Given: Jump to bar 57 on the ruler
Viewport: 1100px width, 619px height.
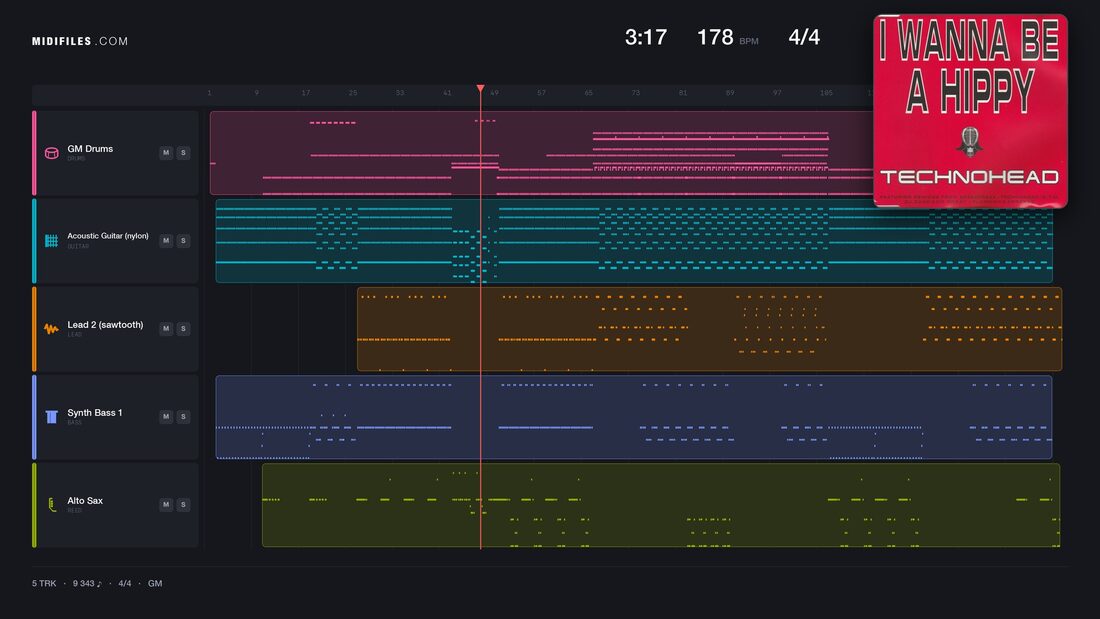Looking at the screenshot, I should point(541,93).
